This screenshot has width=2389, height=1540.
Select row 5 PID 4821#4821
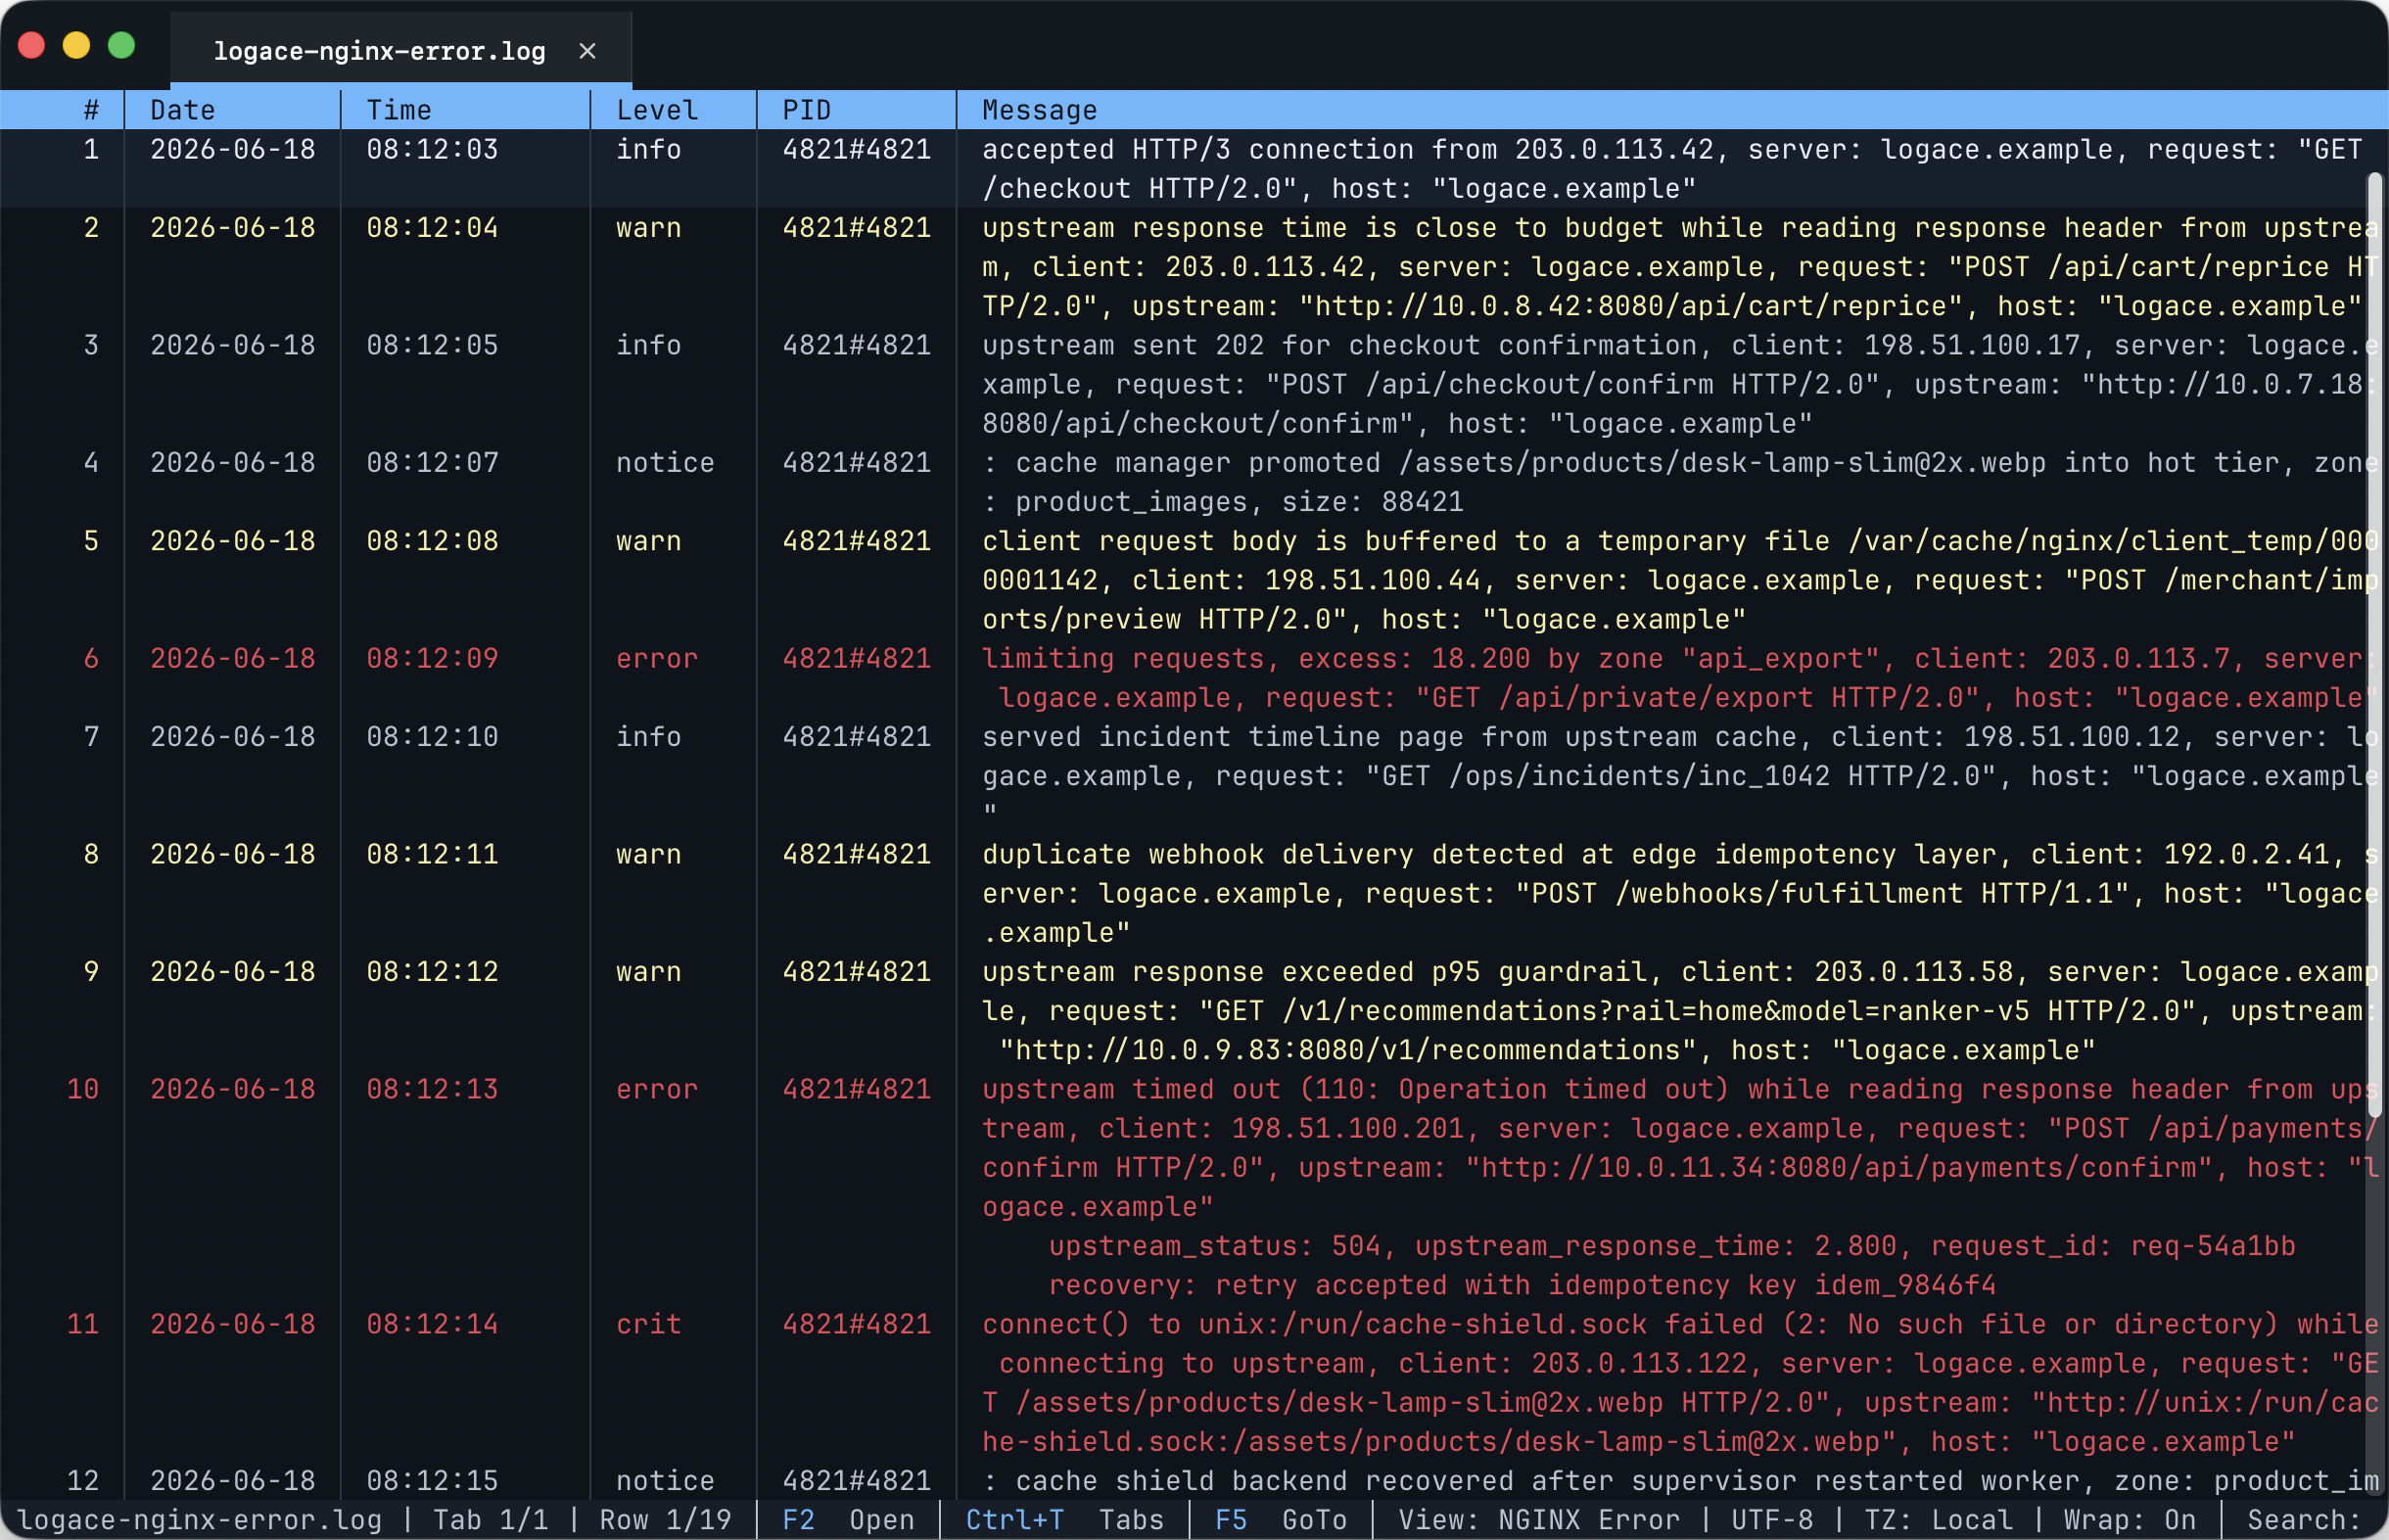point(857,541)
